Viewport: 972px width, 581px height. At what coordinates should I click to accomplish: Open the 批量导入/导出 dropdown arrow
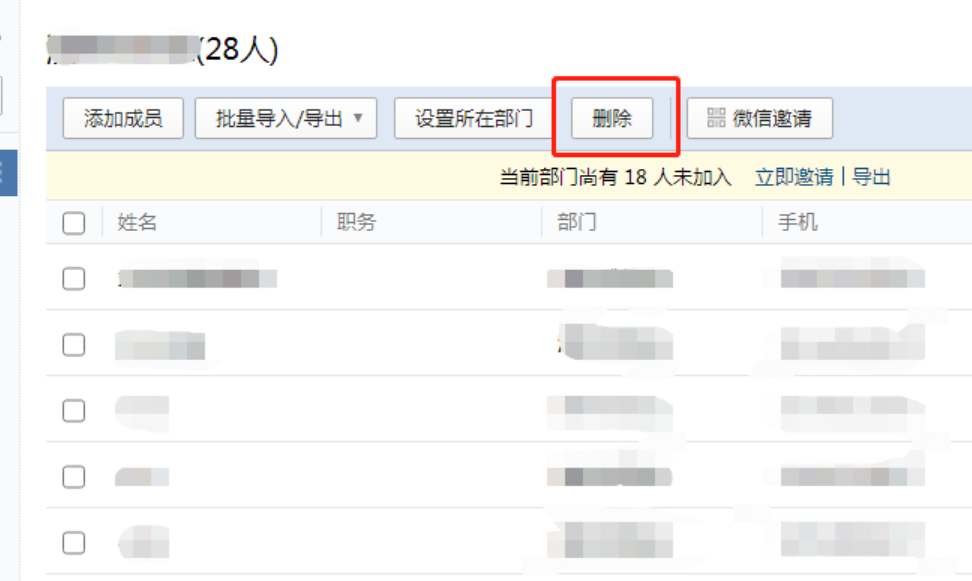pos(358,117)
